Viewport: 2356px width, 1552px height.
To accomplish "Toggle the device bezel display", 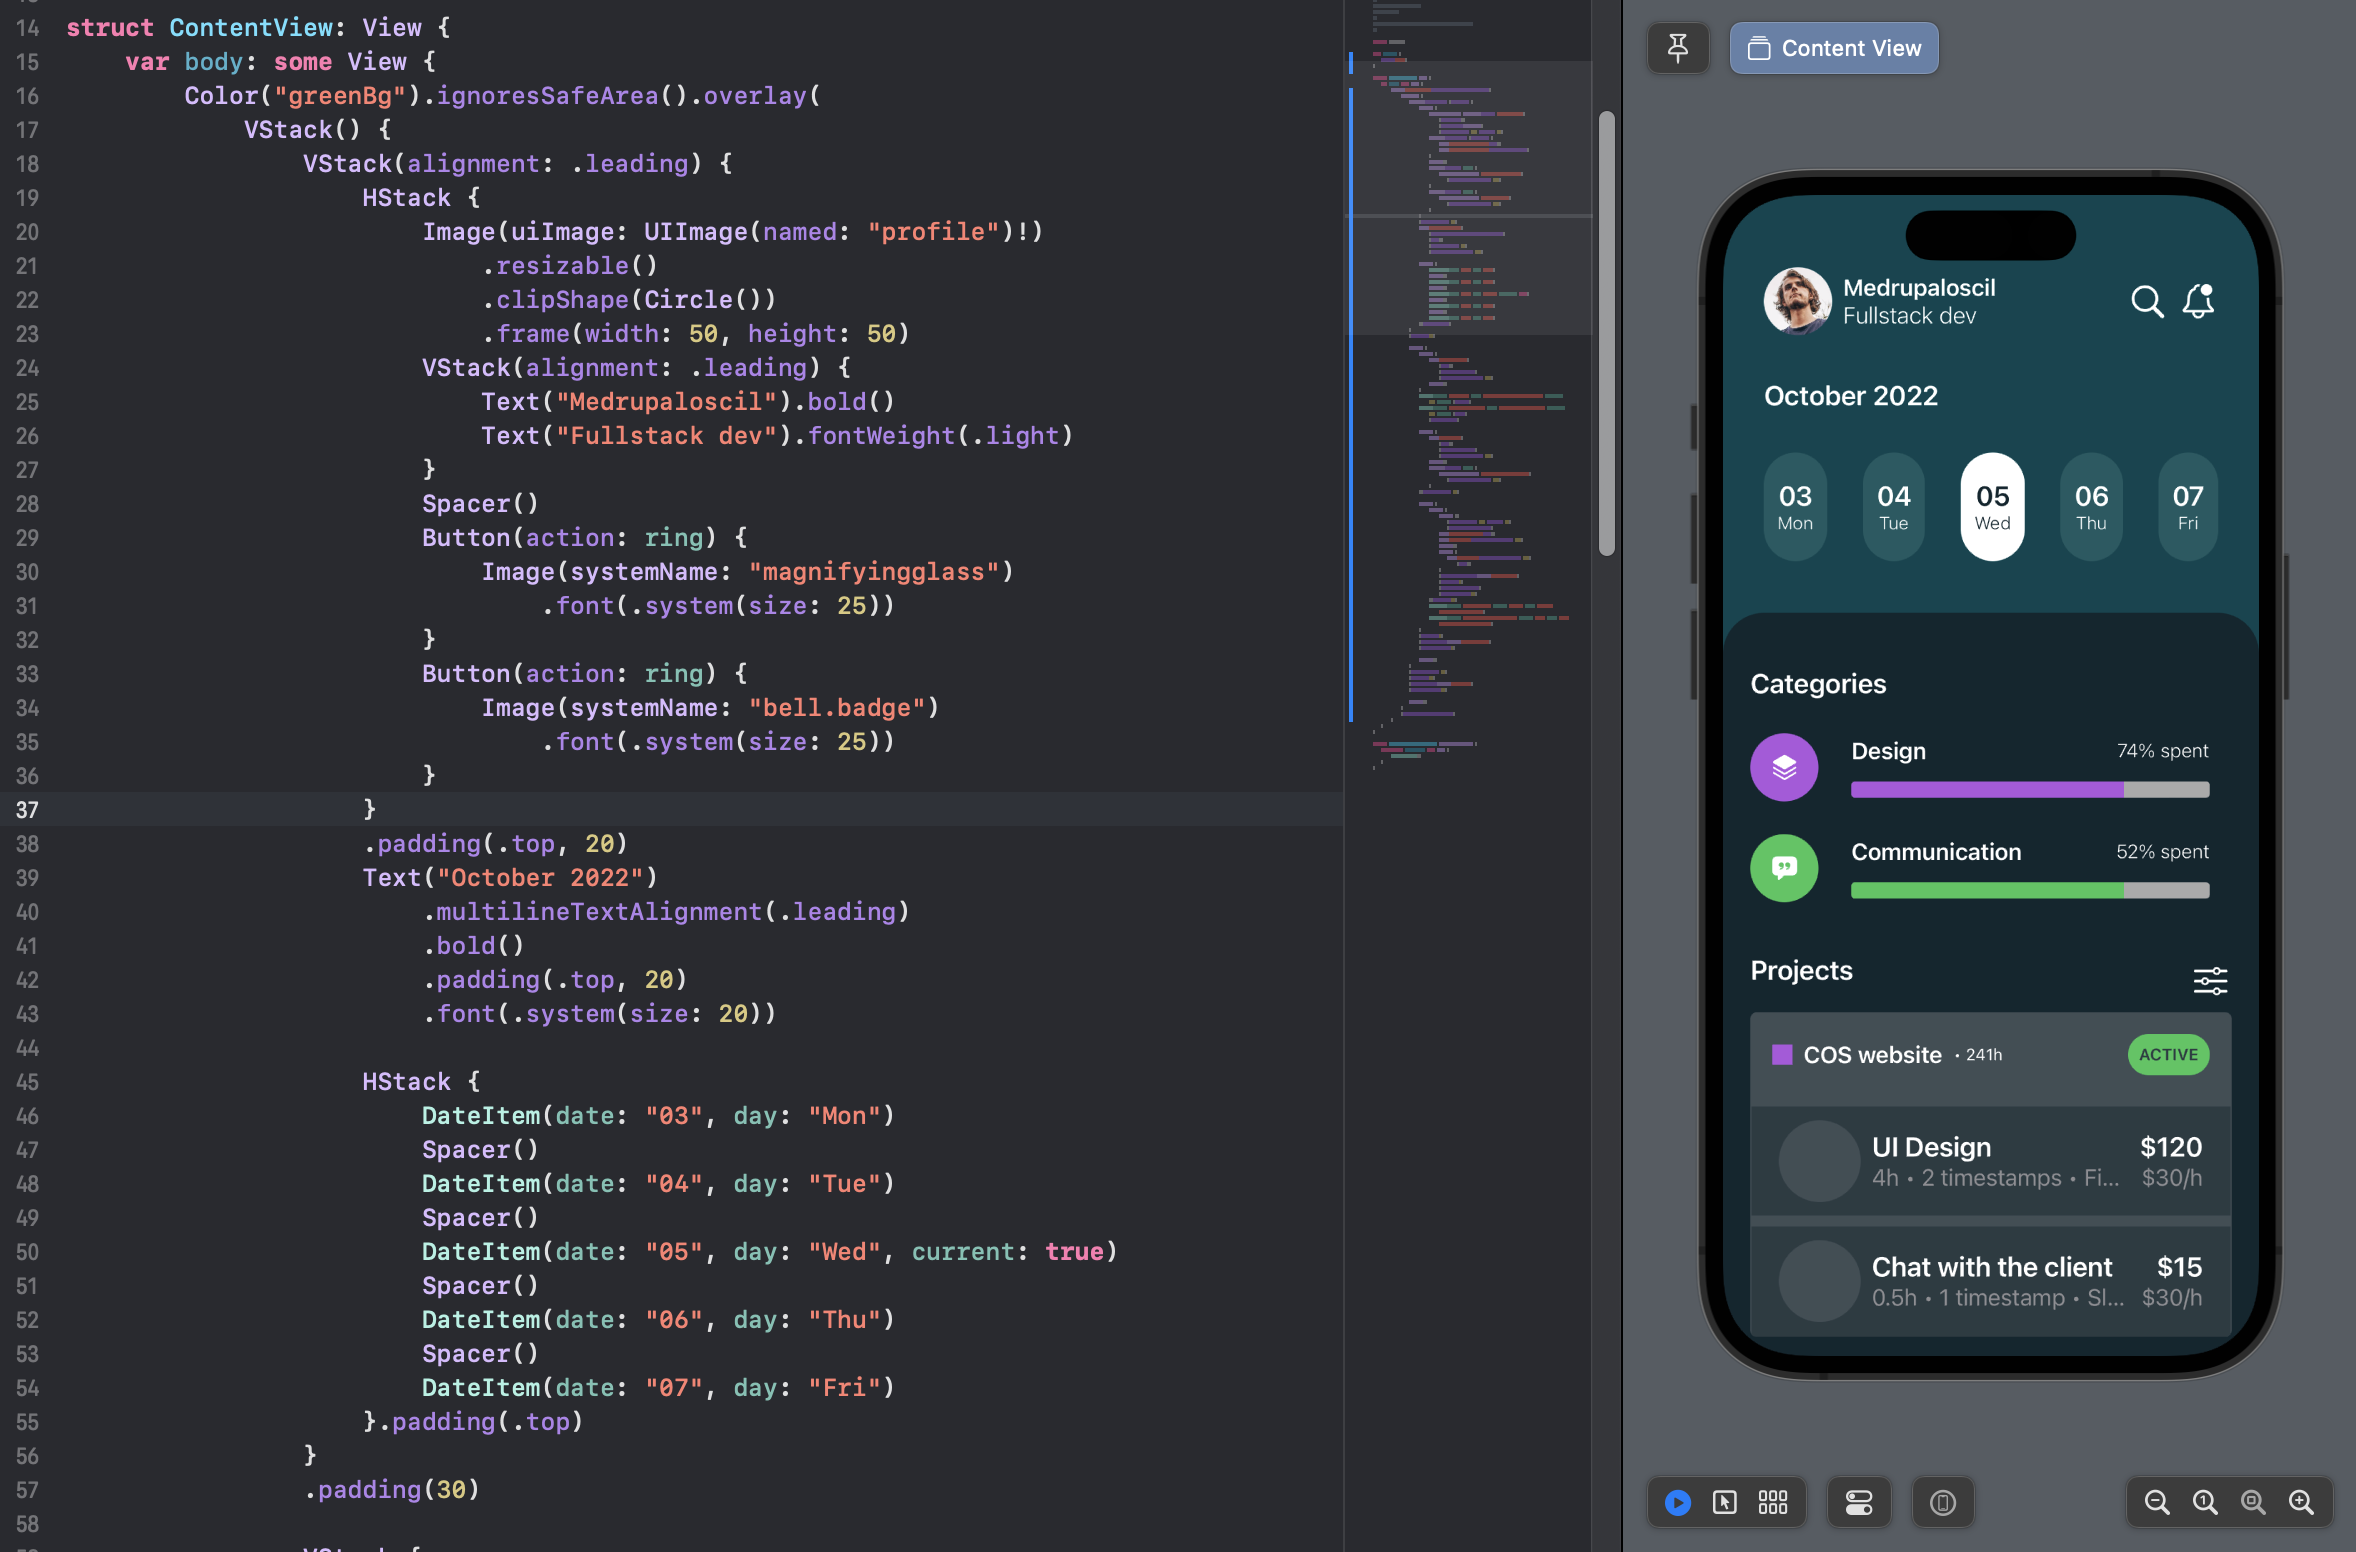I will tap(1942, 1502).
